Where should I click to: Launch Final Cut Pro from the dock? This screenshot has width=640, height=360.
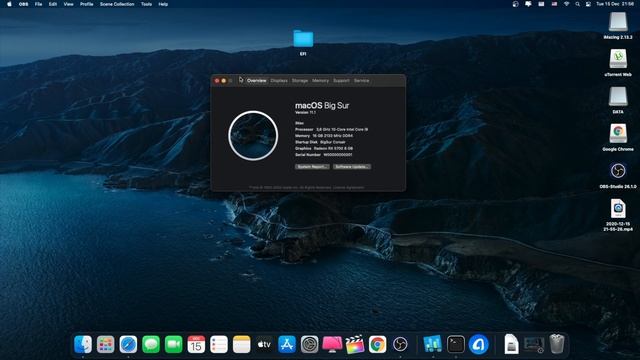pos(355,344)
